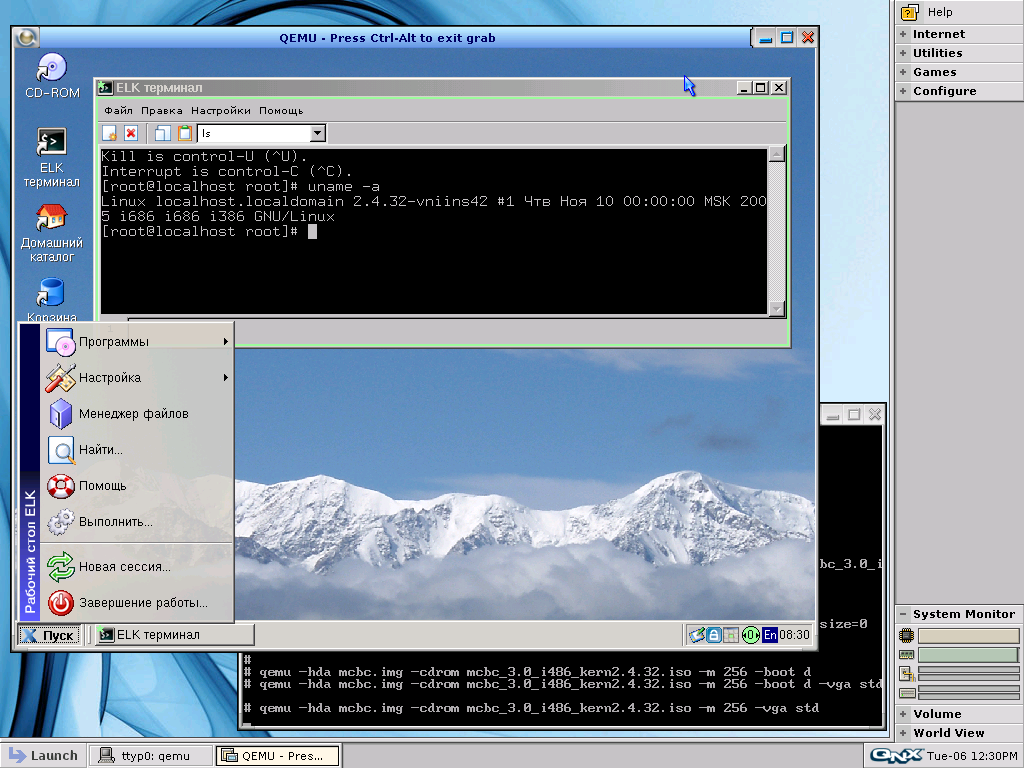Click the CPU usage bar in System Monitor
The image size is (1024, 768).
[x=968, y=636]
